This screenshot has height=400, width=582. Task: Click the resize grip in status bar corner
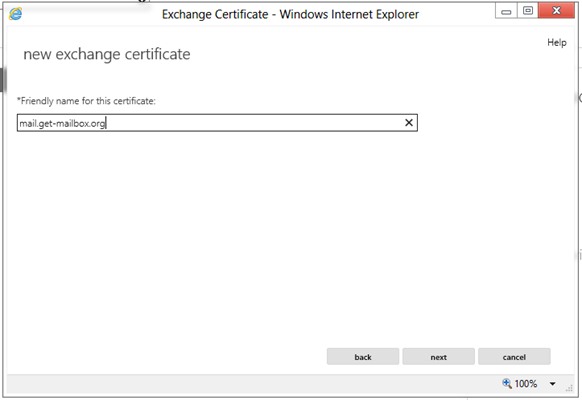click(x=569, y=388)
